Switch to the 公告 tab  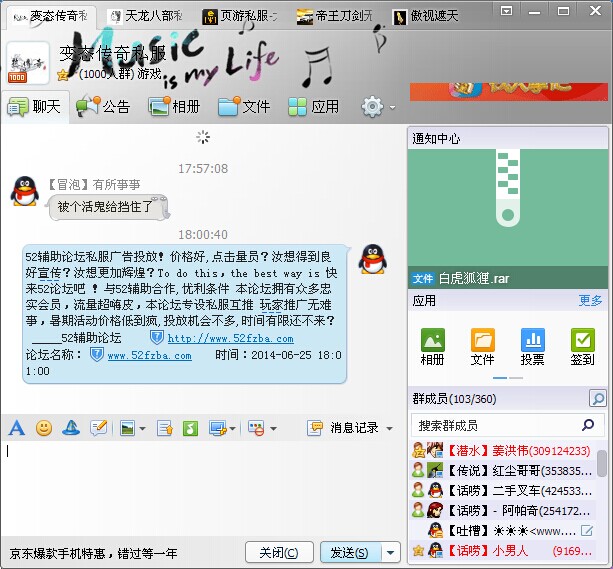tap(104, 107)
